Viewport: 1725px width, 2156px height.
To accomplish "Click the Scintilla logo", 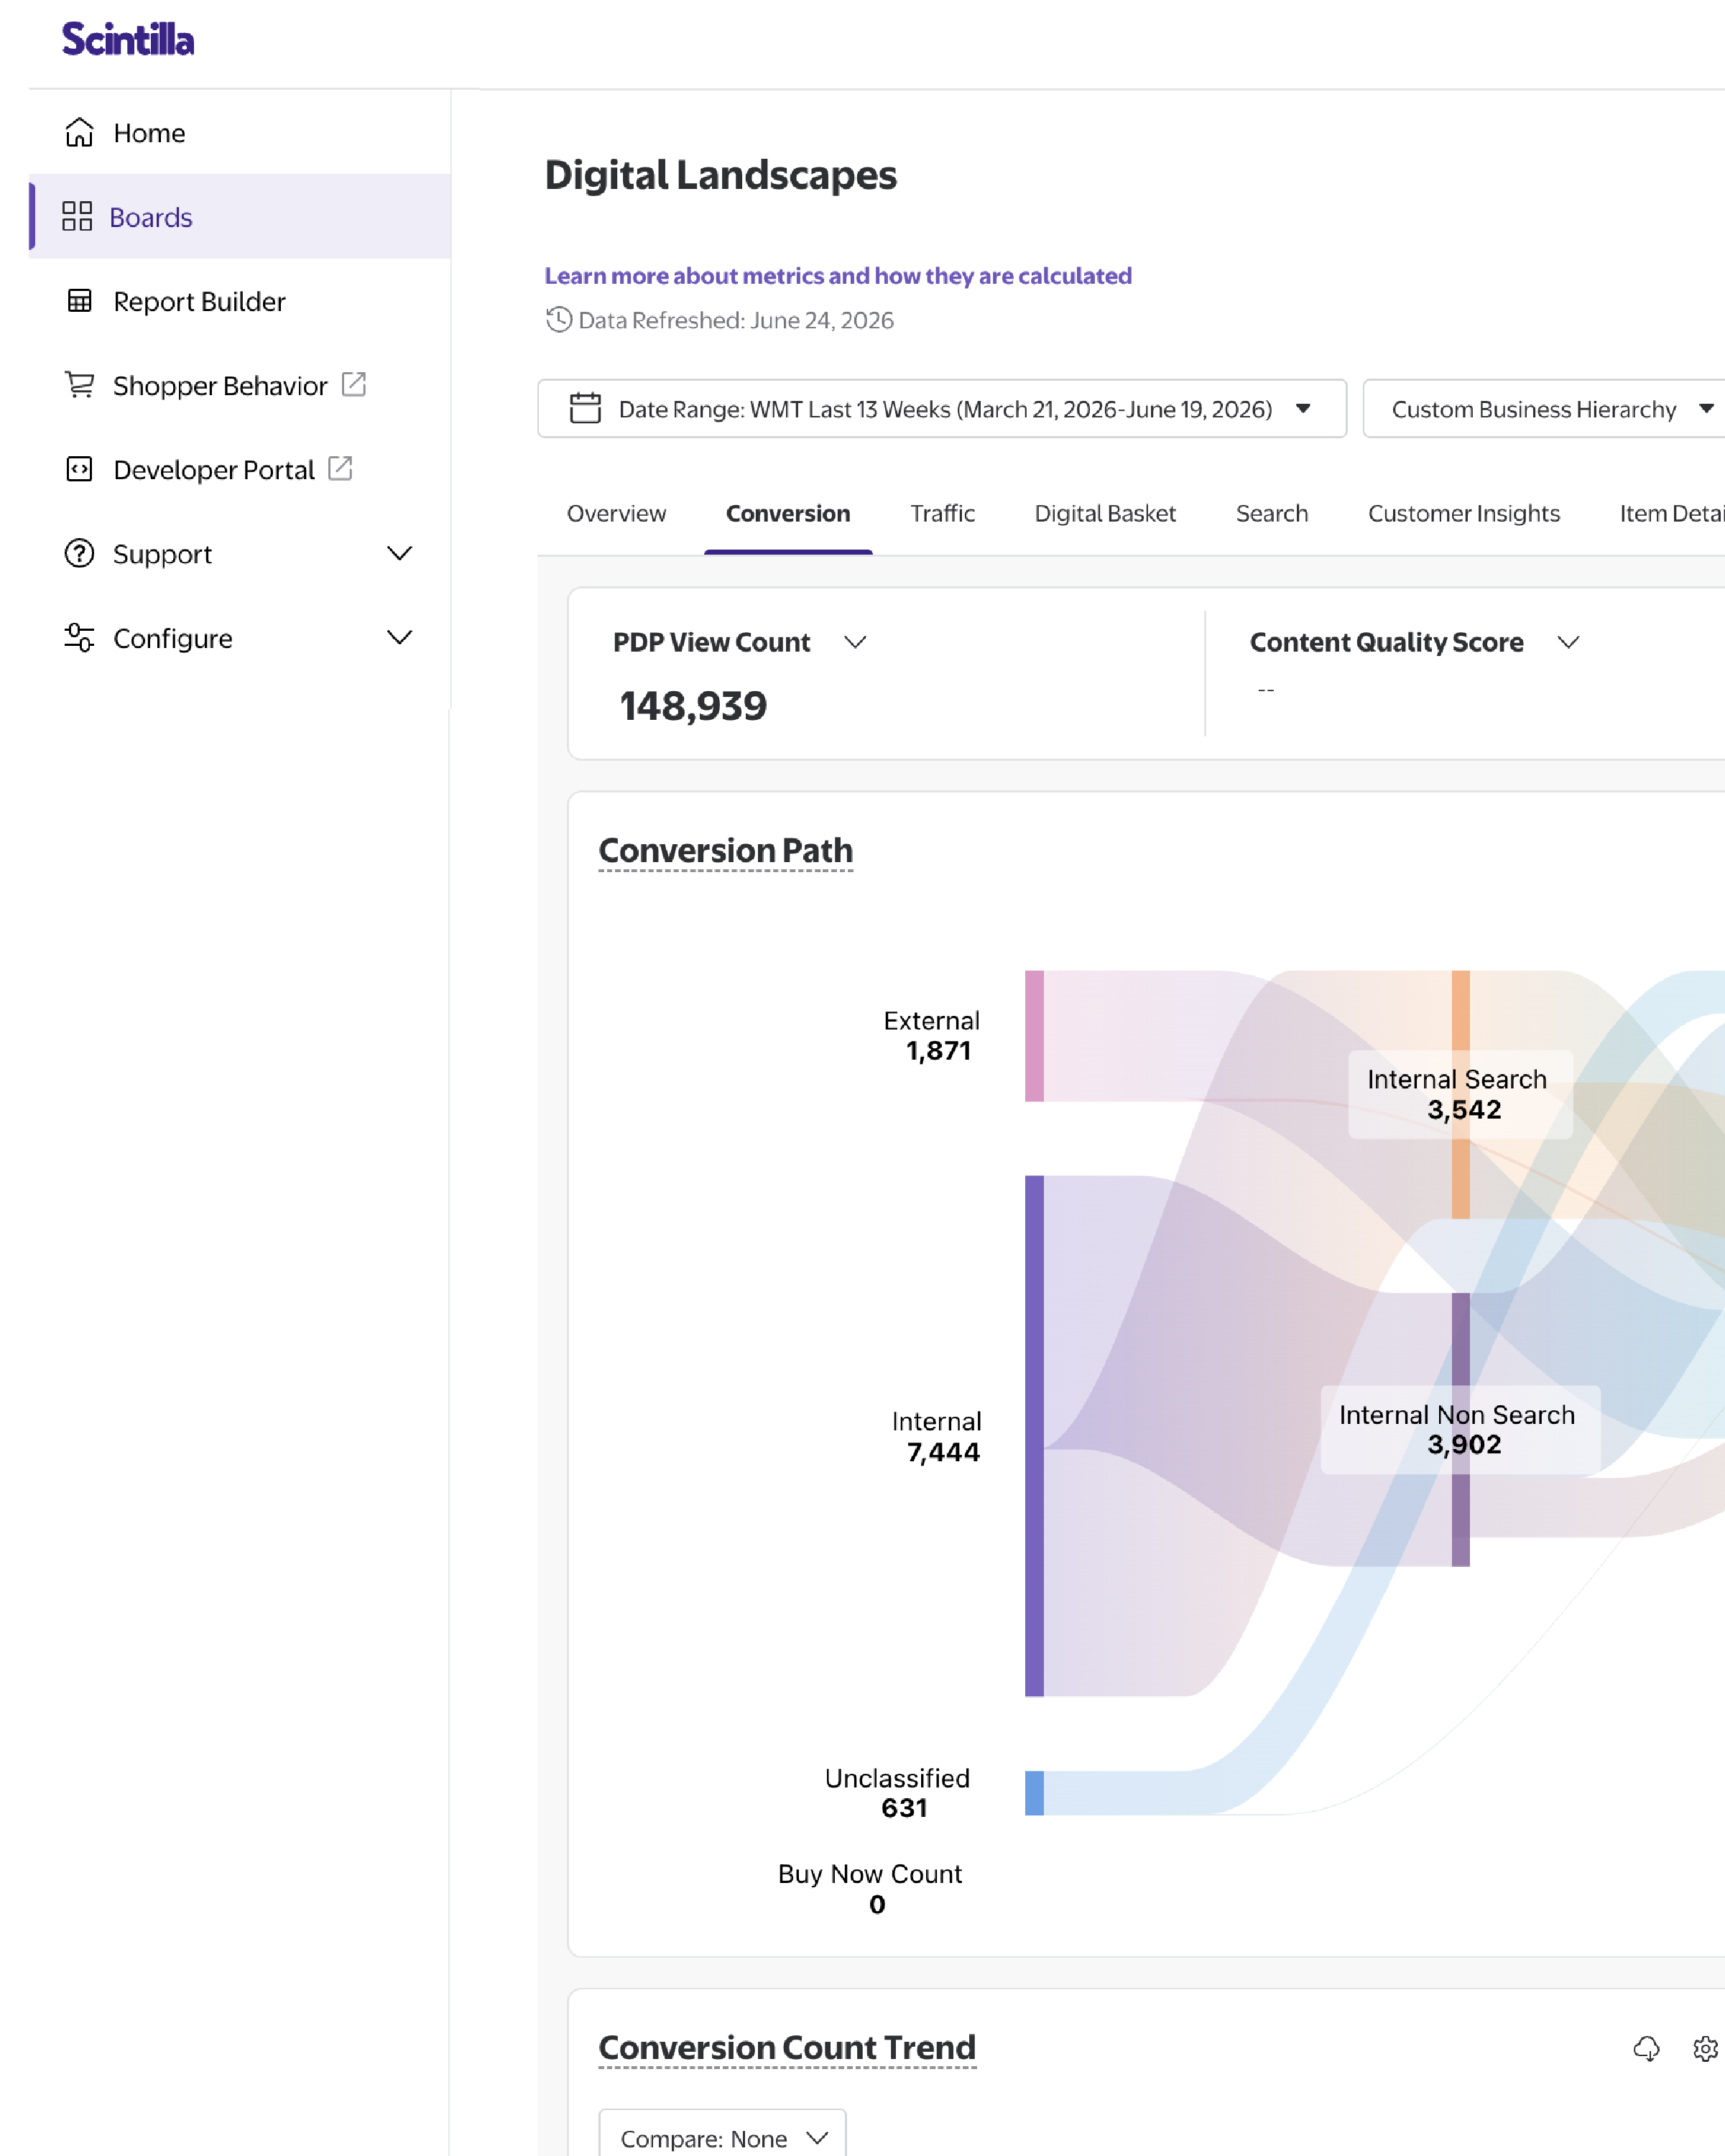I will 128,39.
